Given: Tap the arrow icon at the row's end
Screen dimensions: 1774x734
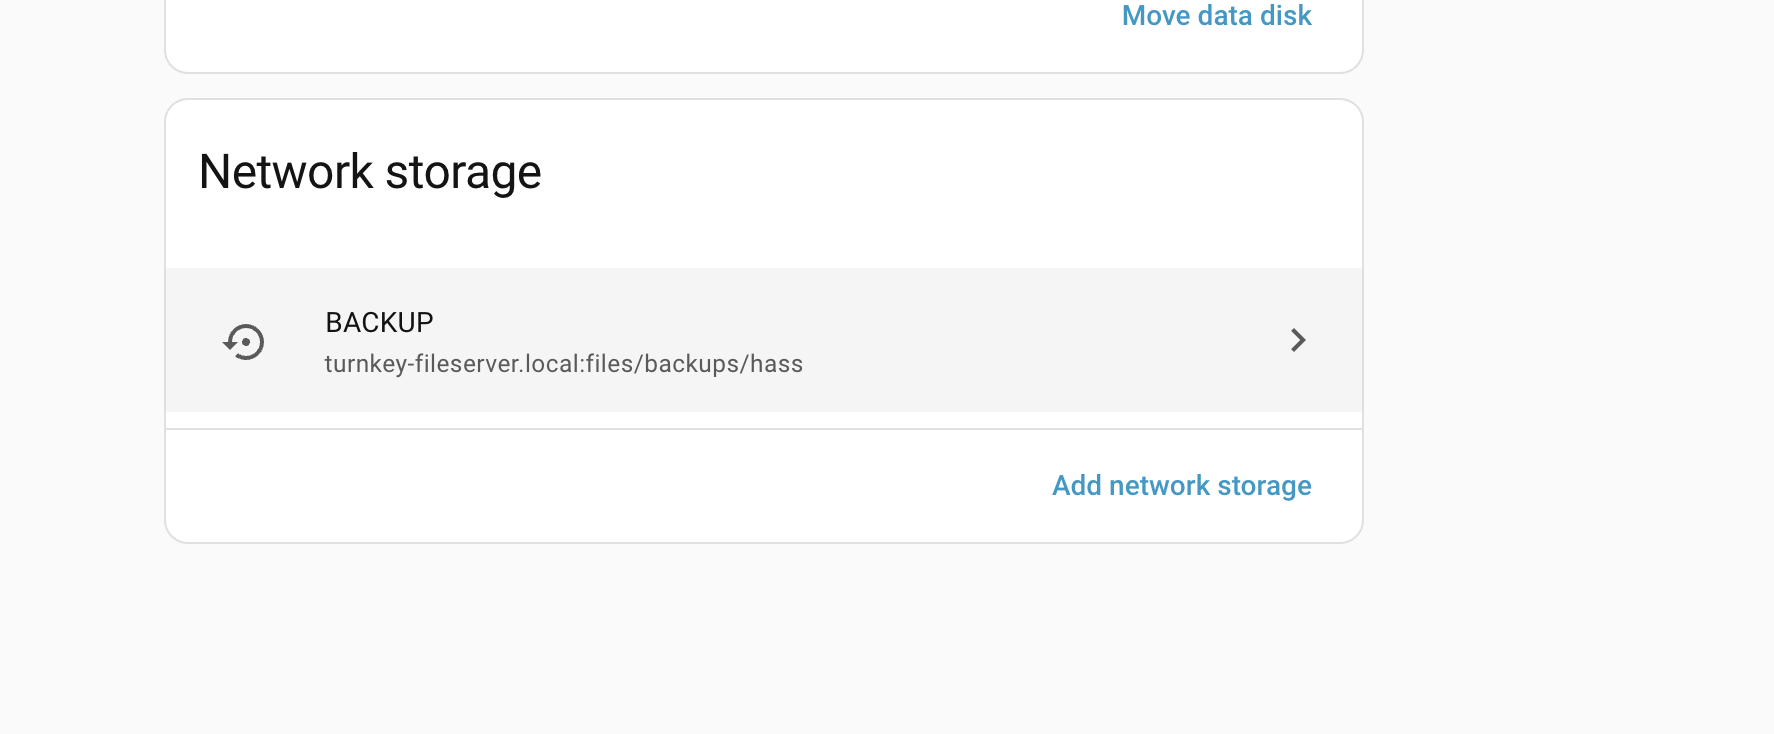Looking at the screenshot, I should click(1297, 340).
